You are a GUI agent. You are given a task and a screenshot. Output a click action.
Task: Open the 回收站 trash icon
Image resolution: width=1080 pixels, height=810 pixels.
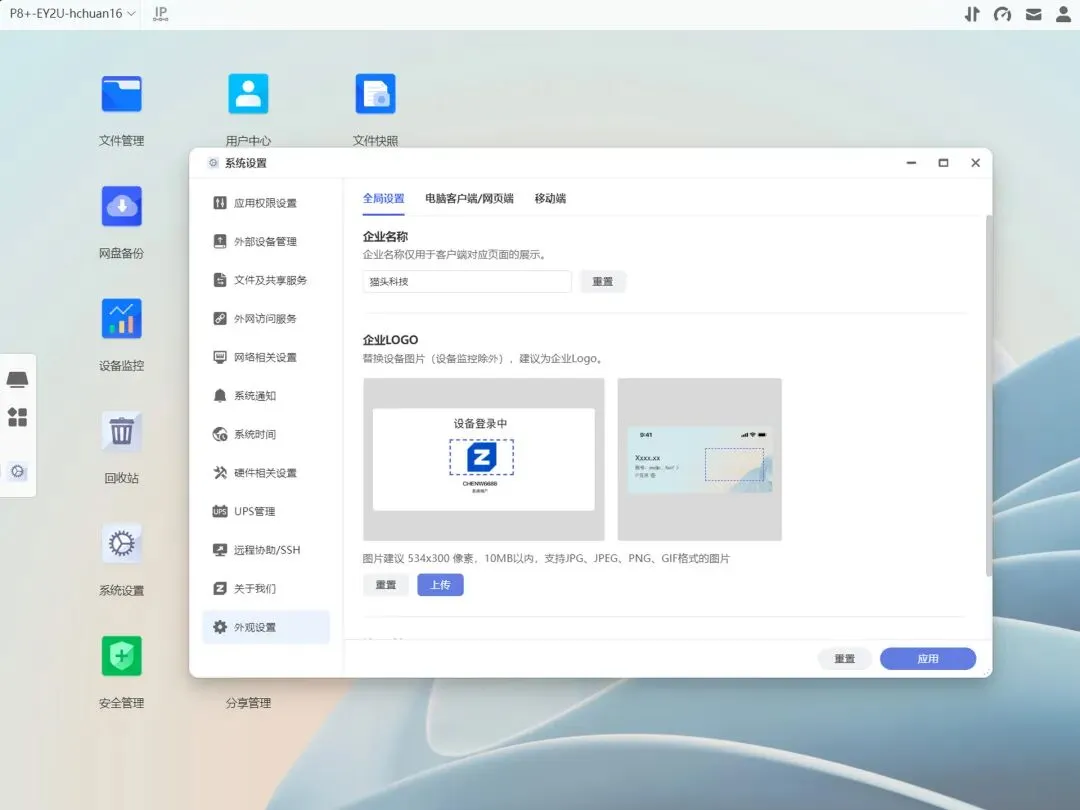coord(121,431)
